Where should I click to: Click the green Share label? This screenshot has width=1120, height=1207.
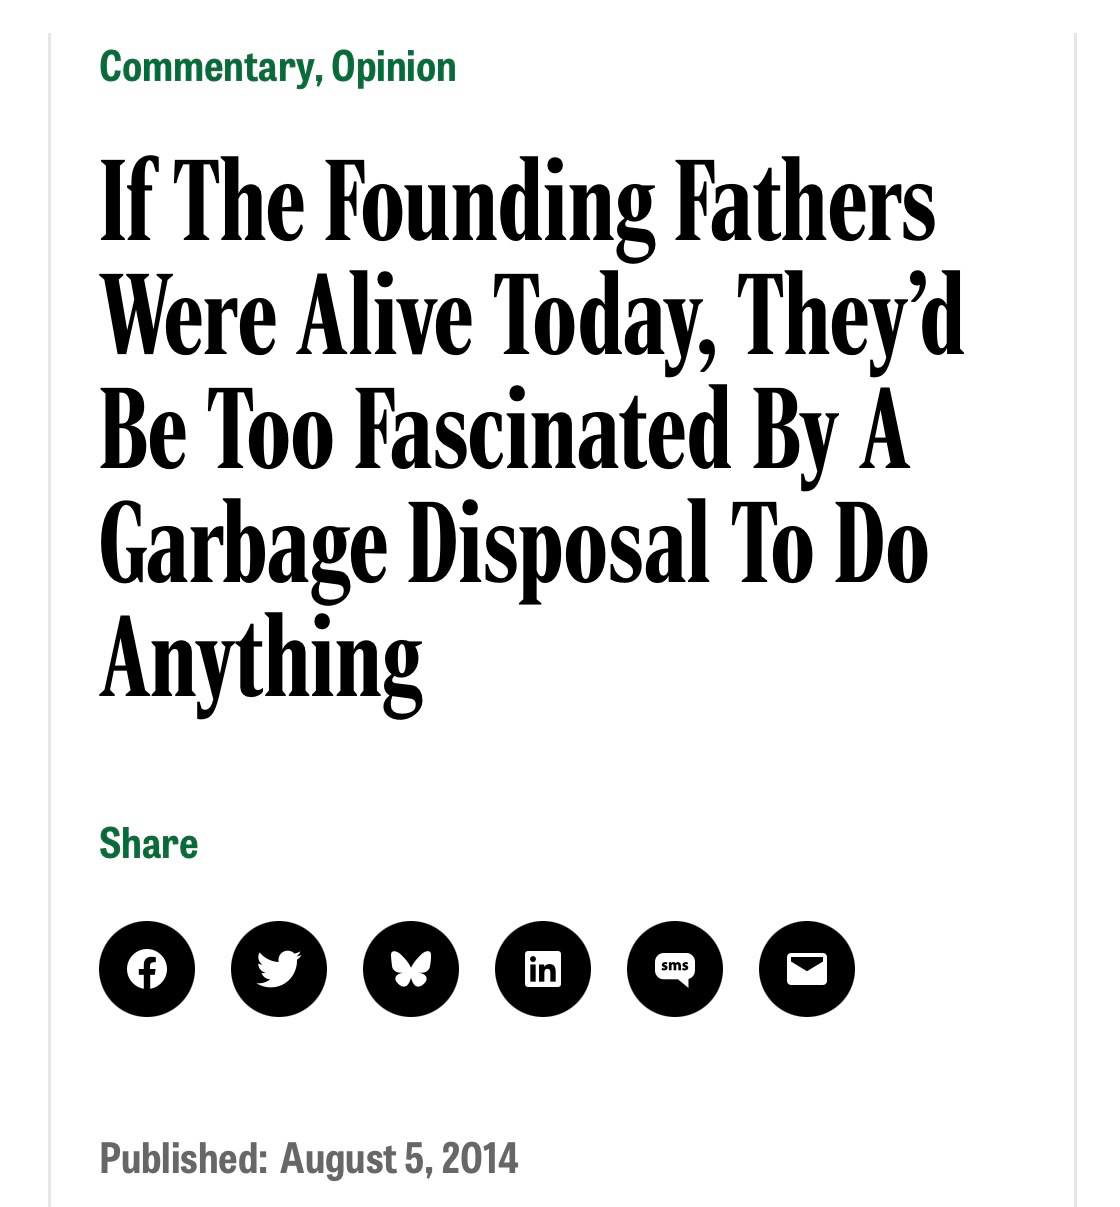(x=149, y=844)
